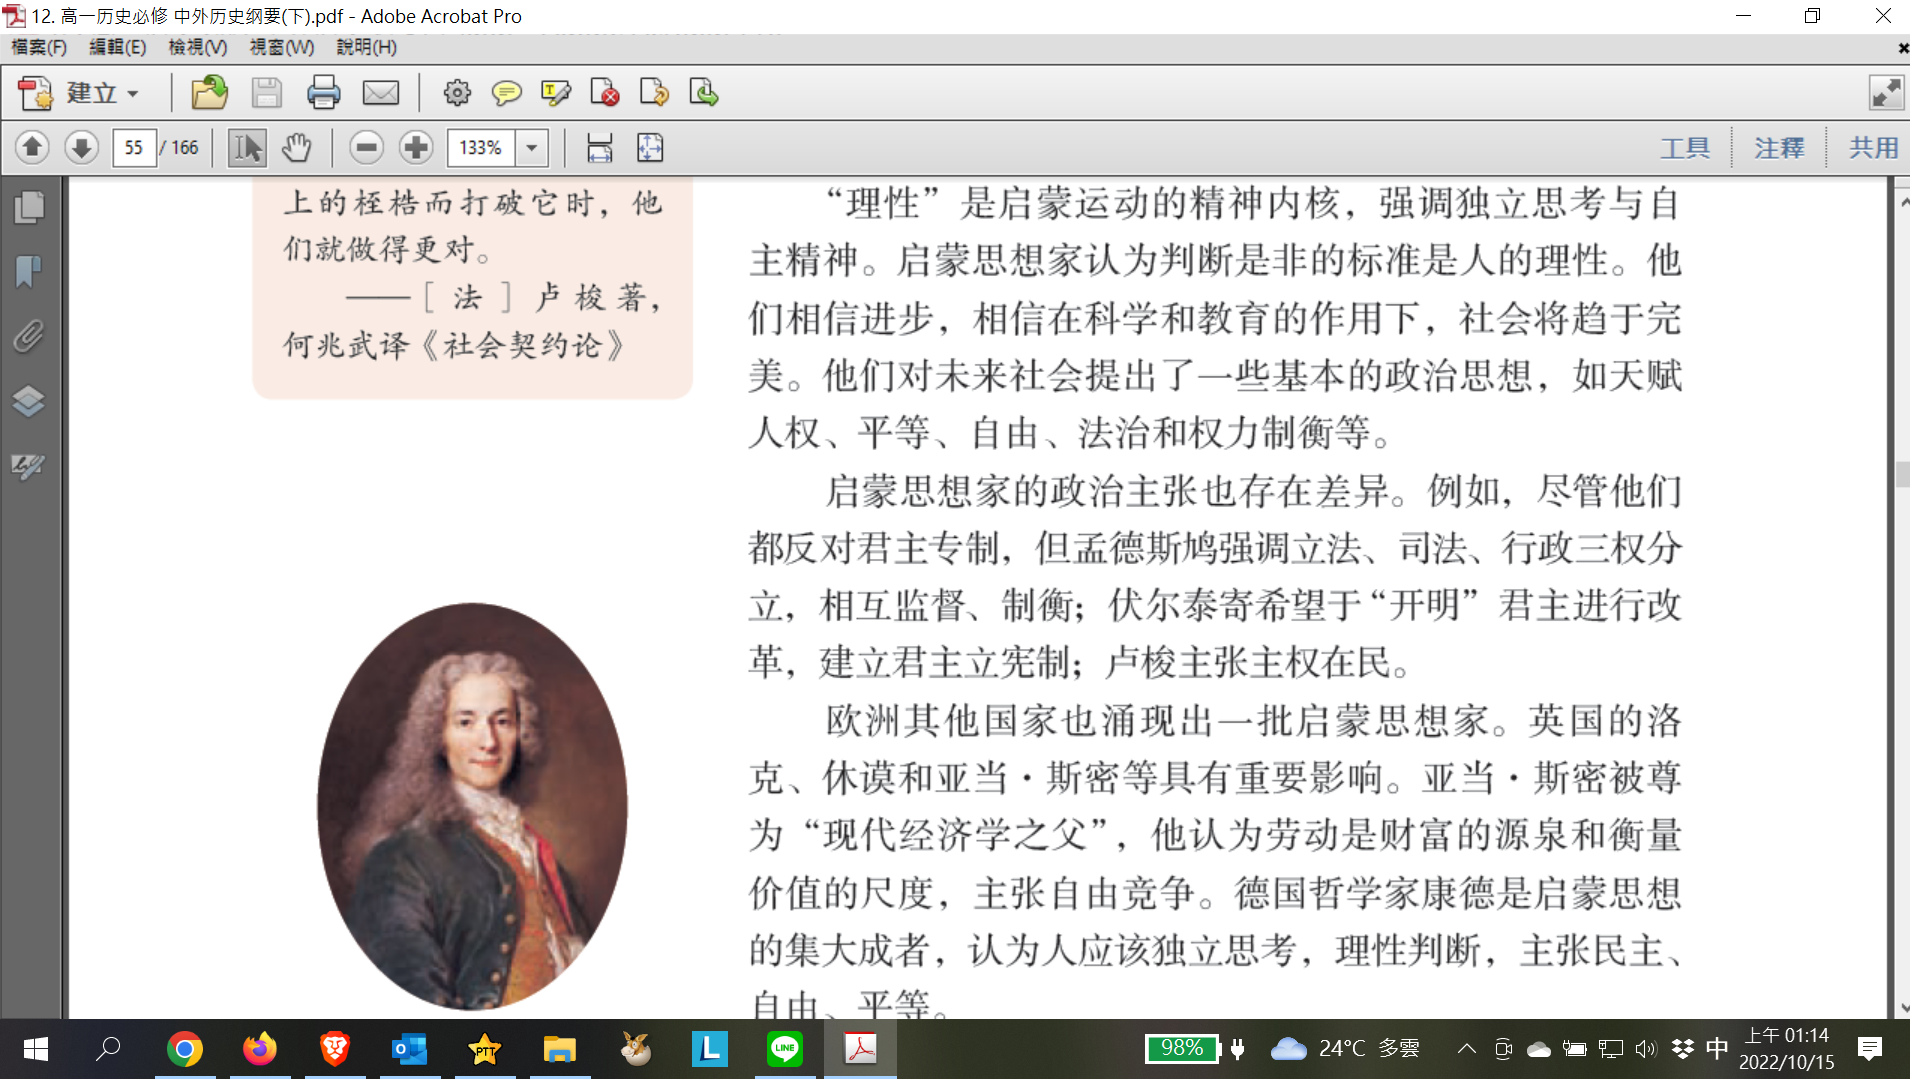The width and height of the screenshot is (1910, 1079).
Task: Open LINE app from taskbar
Action: [785, 1049]
